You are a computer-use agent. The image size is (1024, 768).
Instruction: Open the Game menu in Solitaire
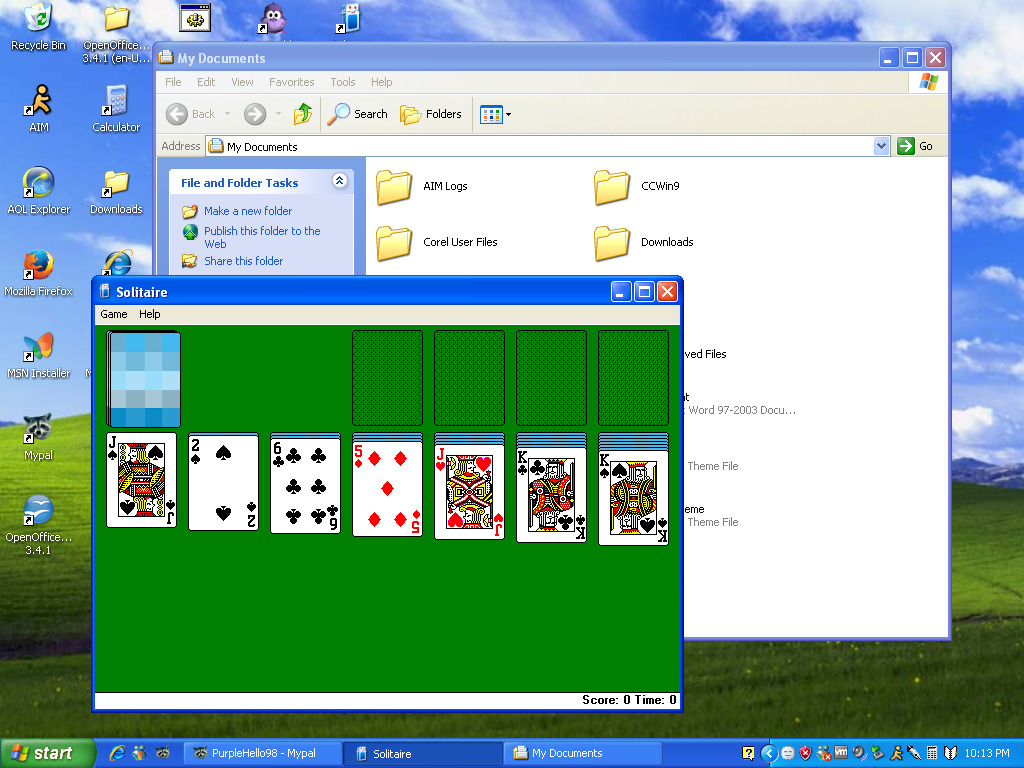[x=113, y=314]
